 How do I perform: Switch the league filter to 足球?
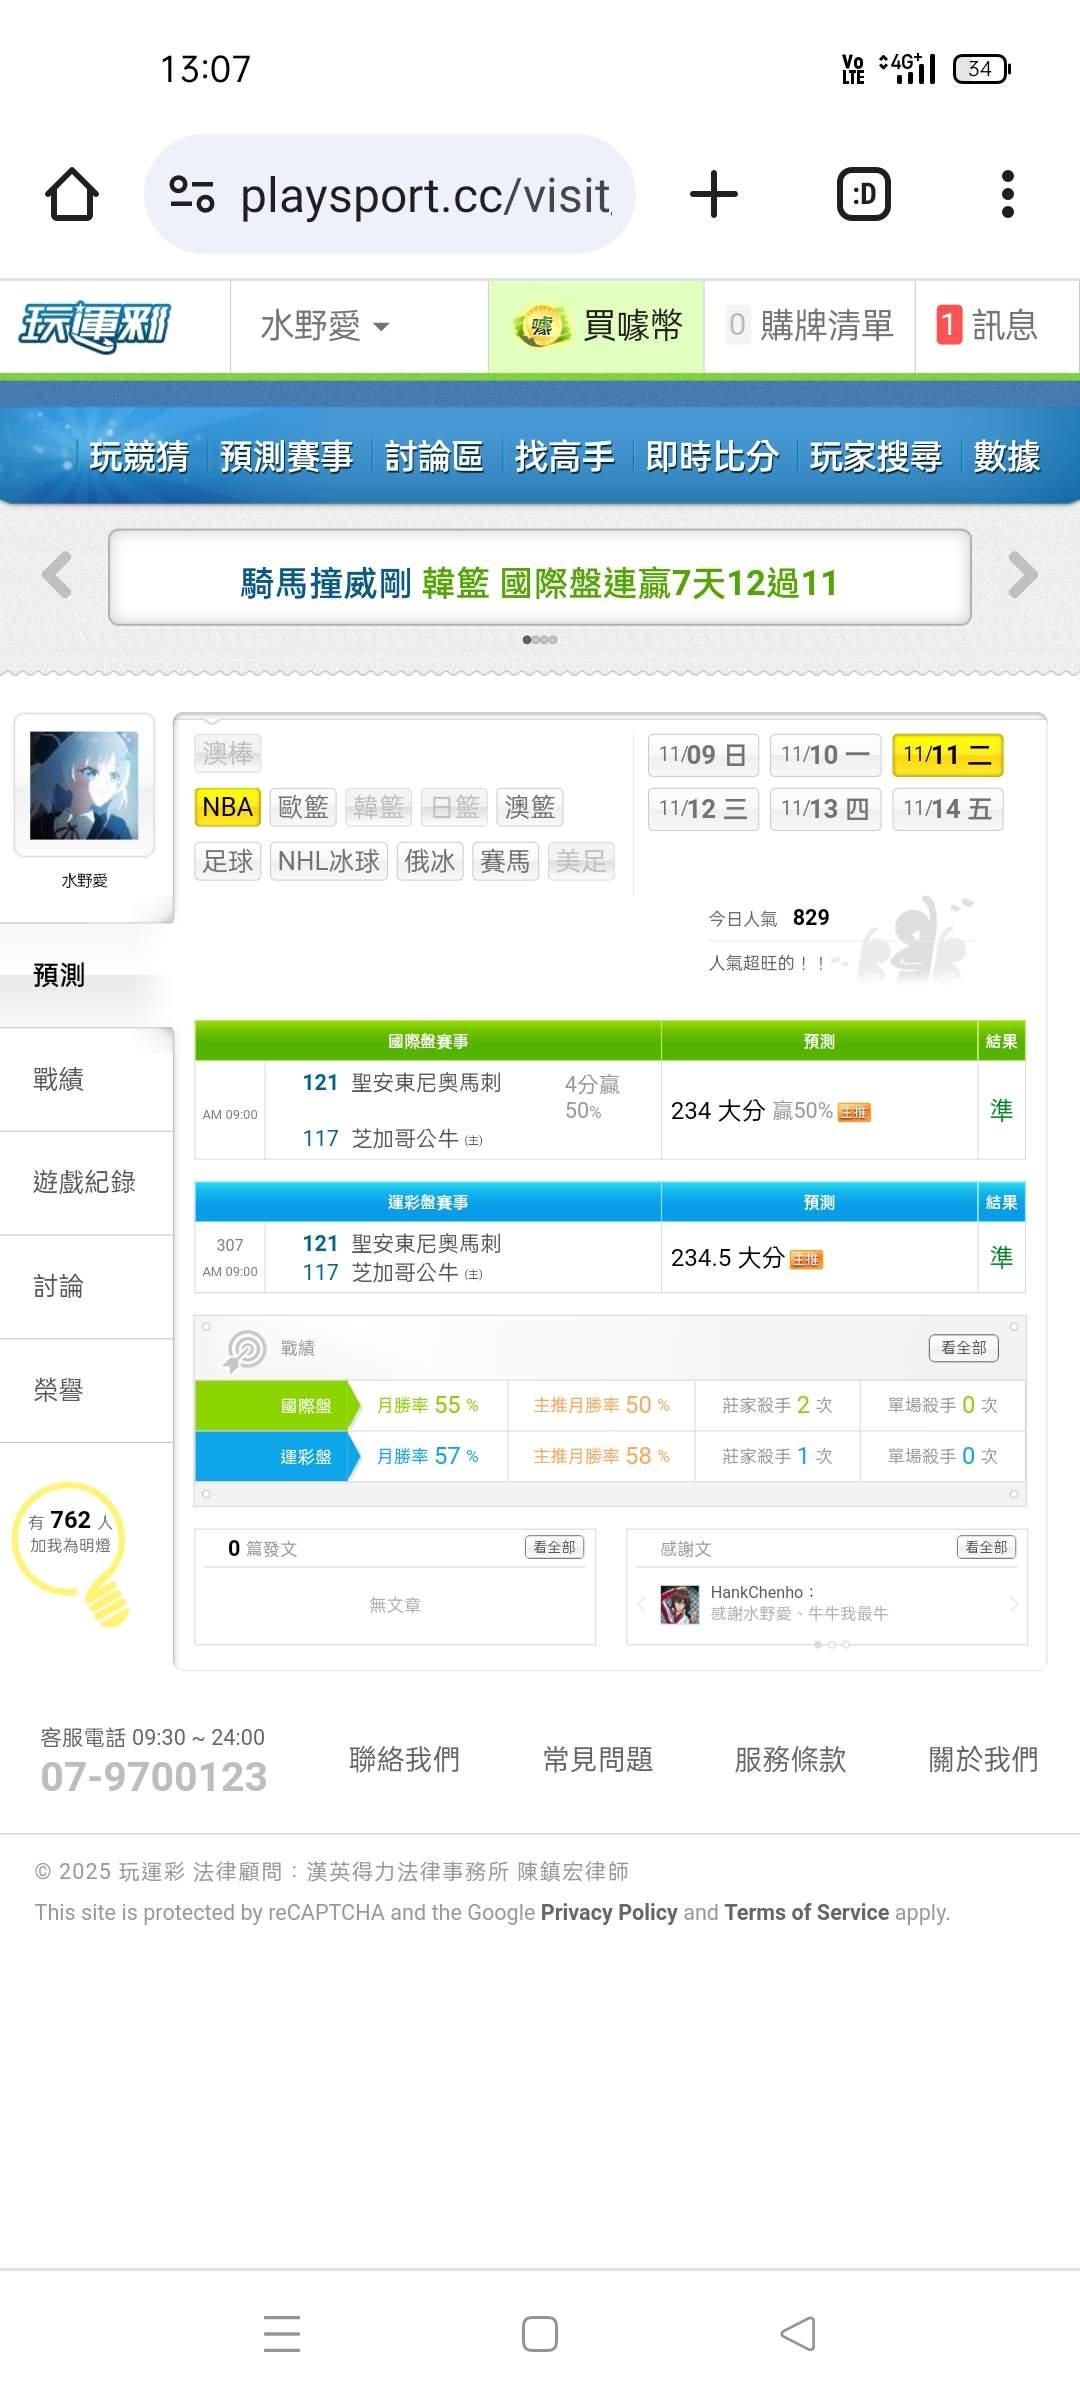pos(227,861)
